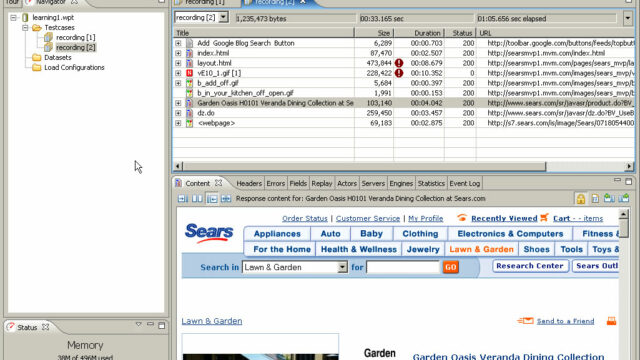Open the Event Log tab
The image size is (640, 360).
tap(464, 184)
